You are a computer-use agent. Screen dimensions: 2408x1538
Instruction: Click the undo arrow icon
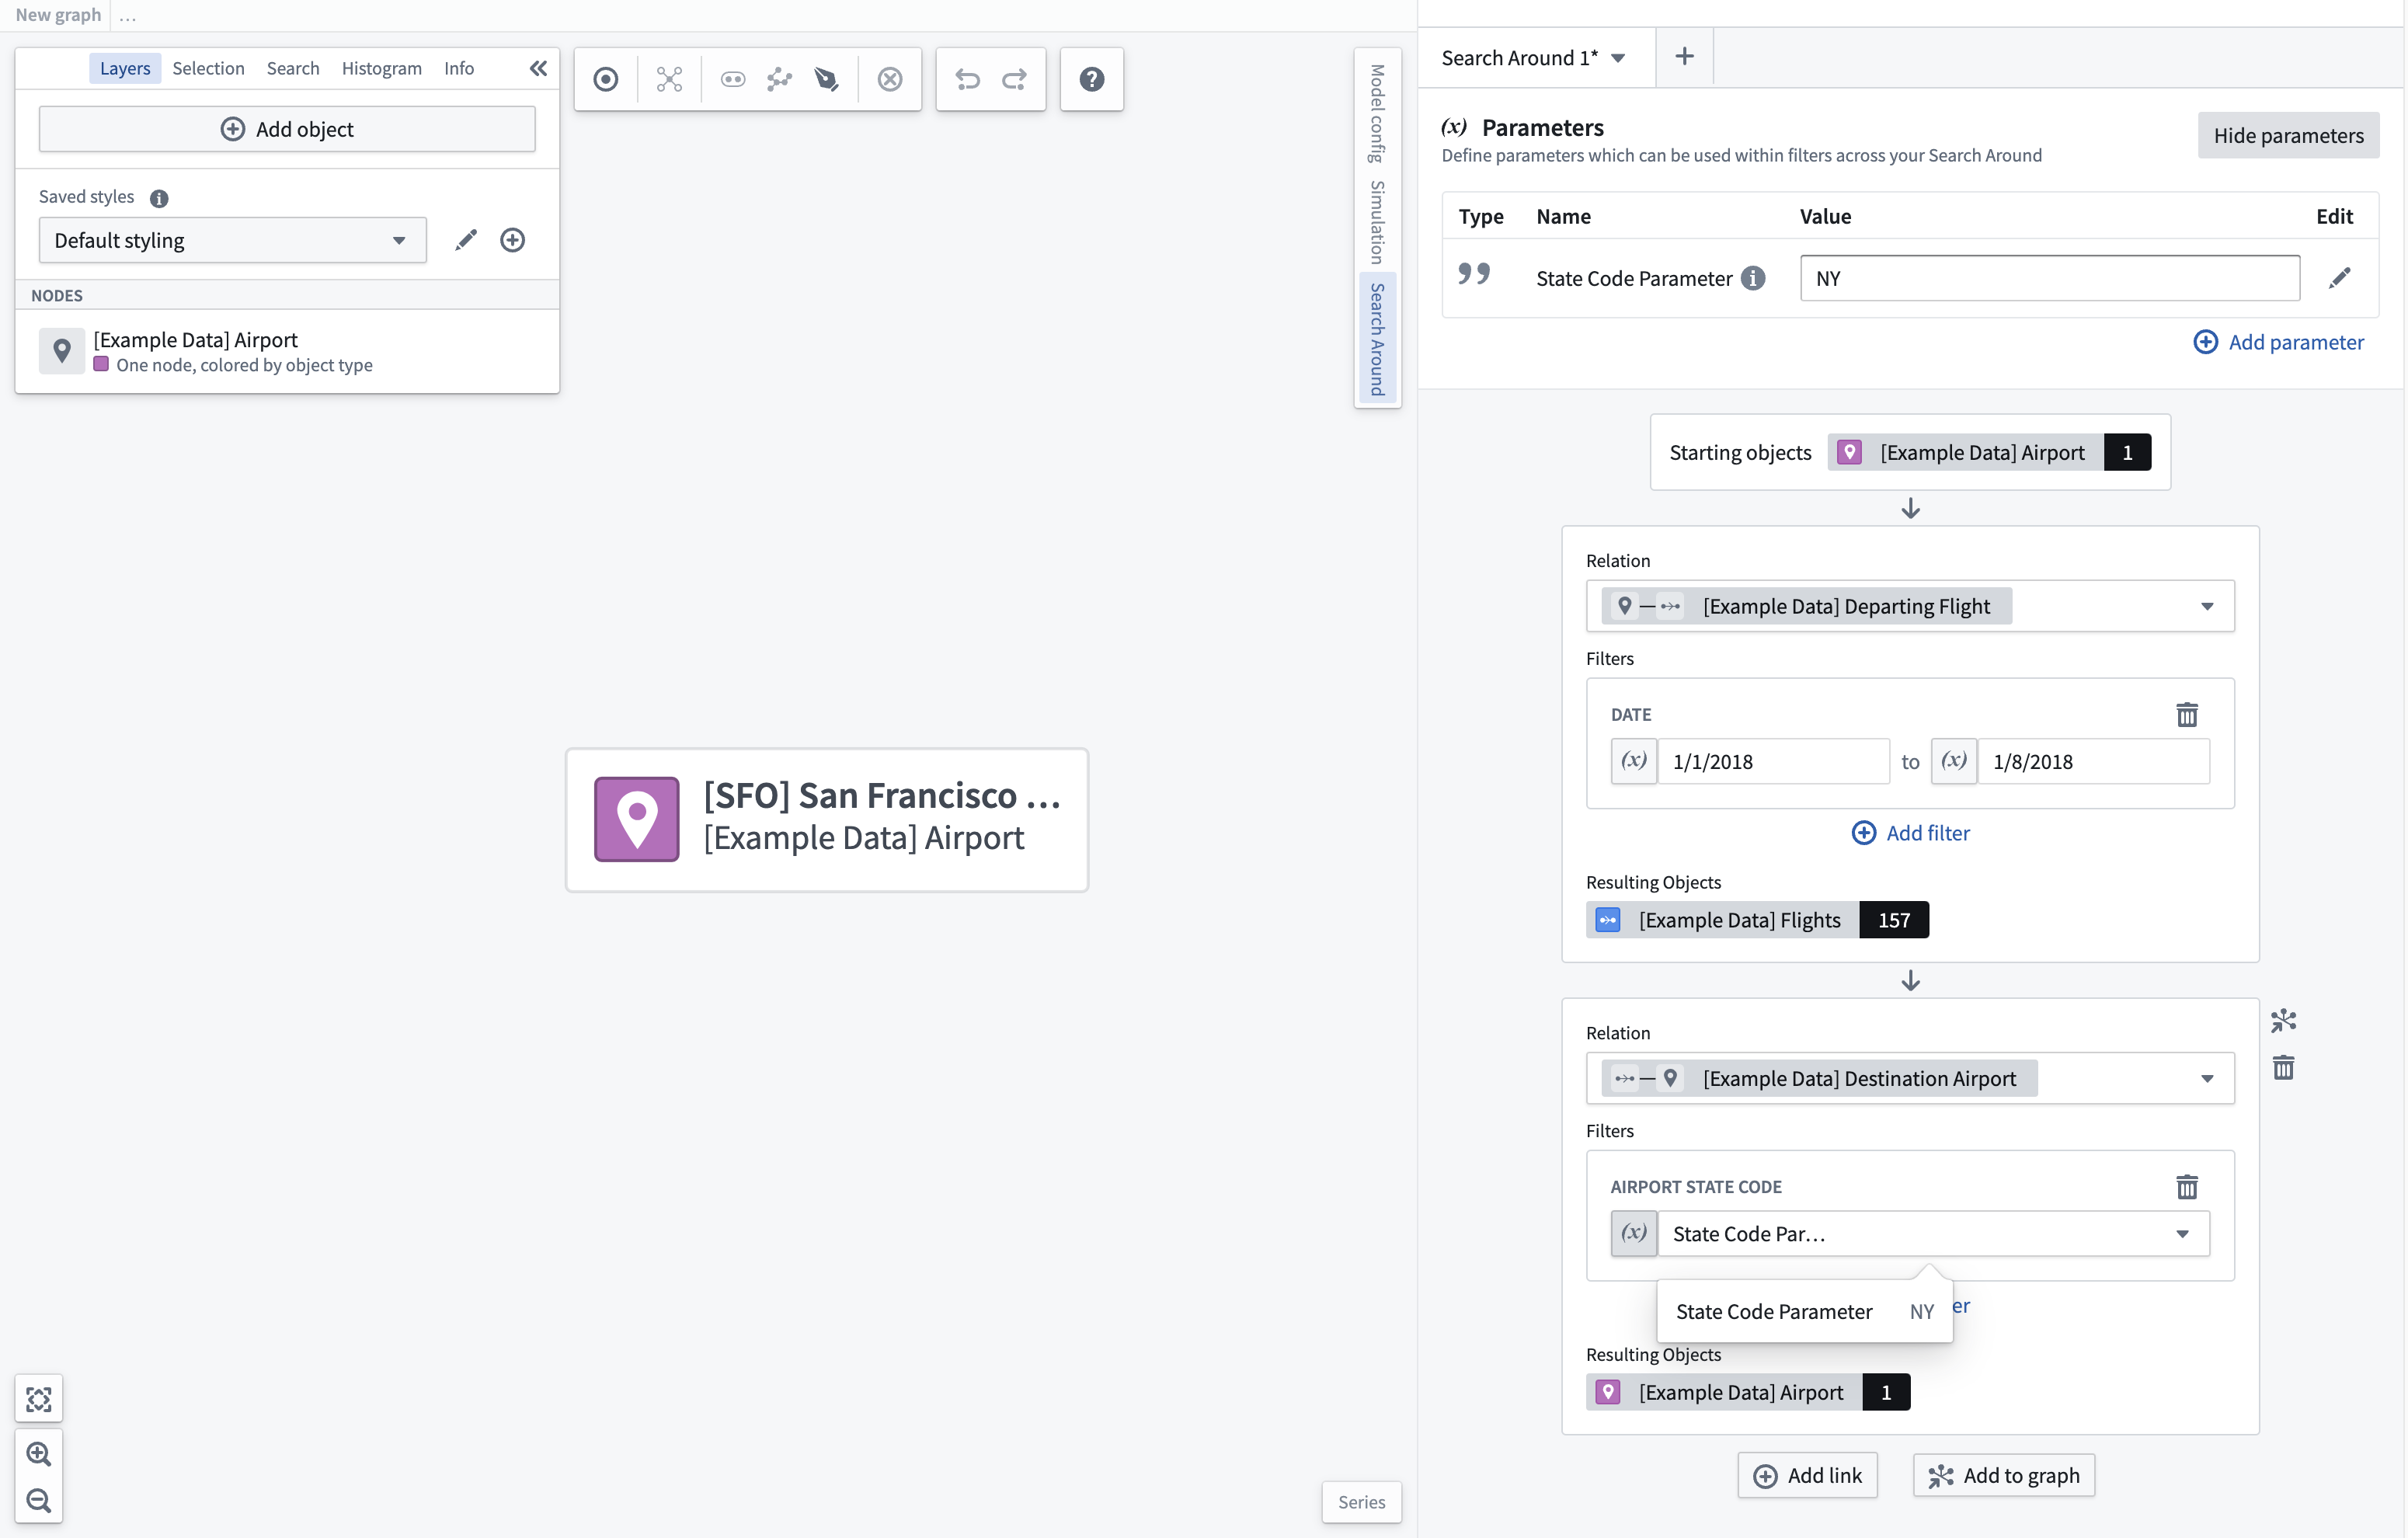pyautogui.click(x=967, y=79)
